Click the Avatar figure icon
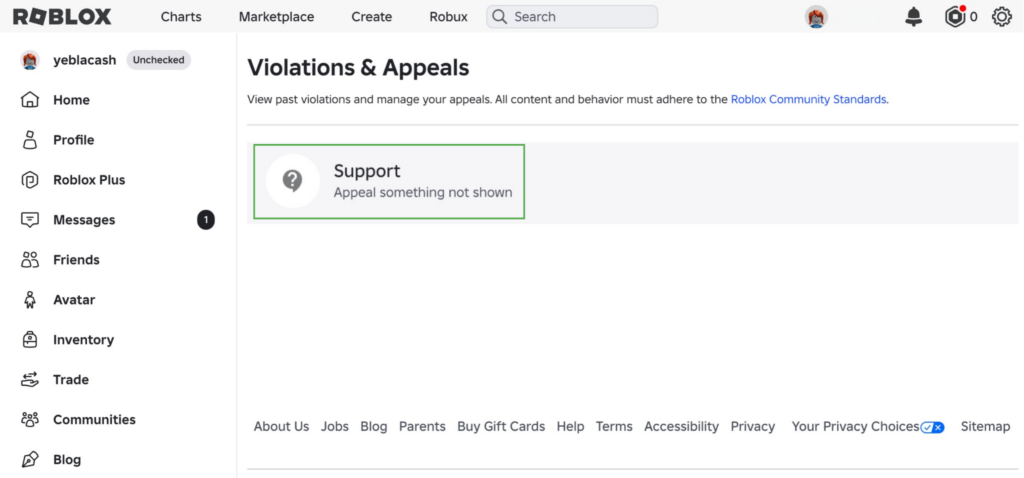1024x478 pixels. click(30, 300)
